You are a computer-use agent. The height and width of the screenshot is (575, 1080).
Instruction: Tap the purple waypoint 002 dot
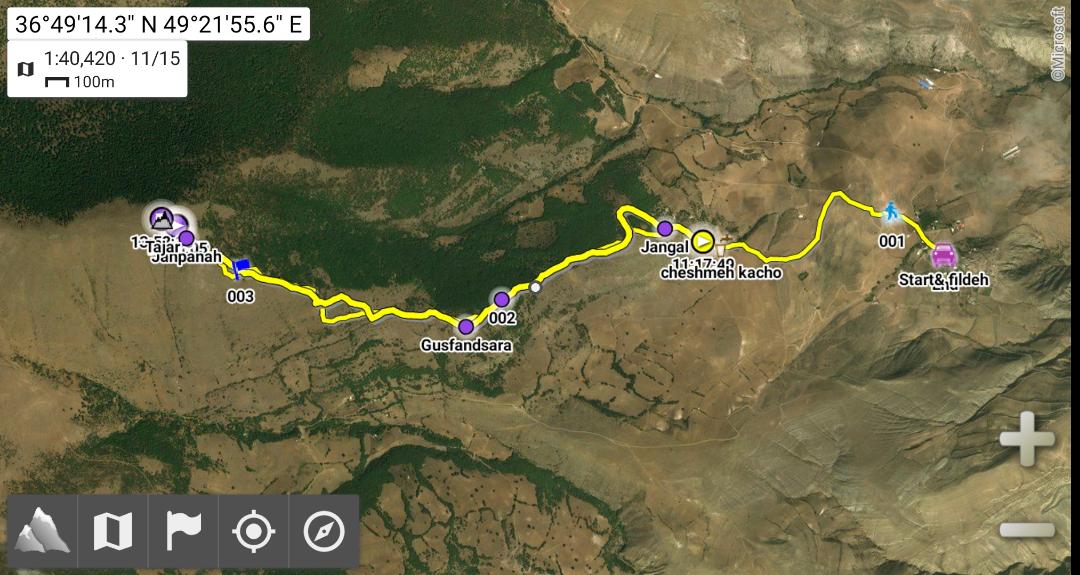click(x=501, y=299)
